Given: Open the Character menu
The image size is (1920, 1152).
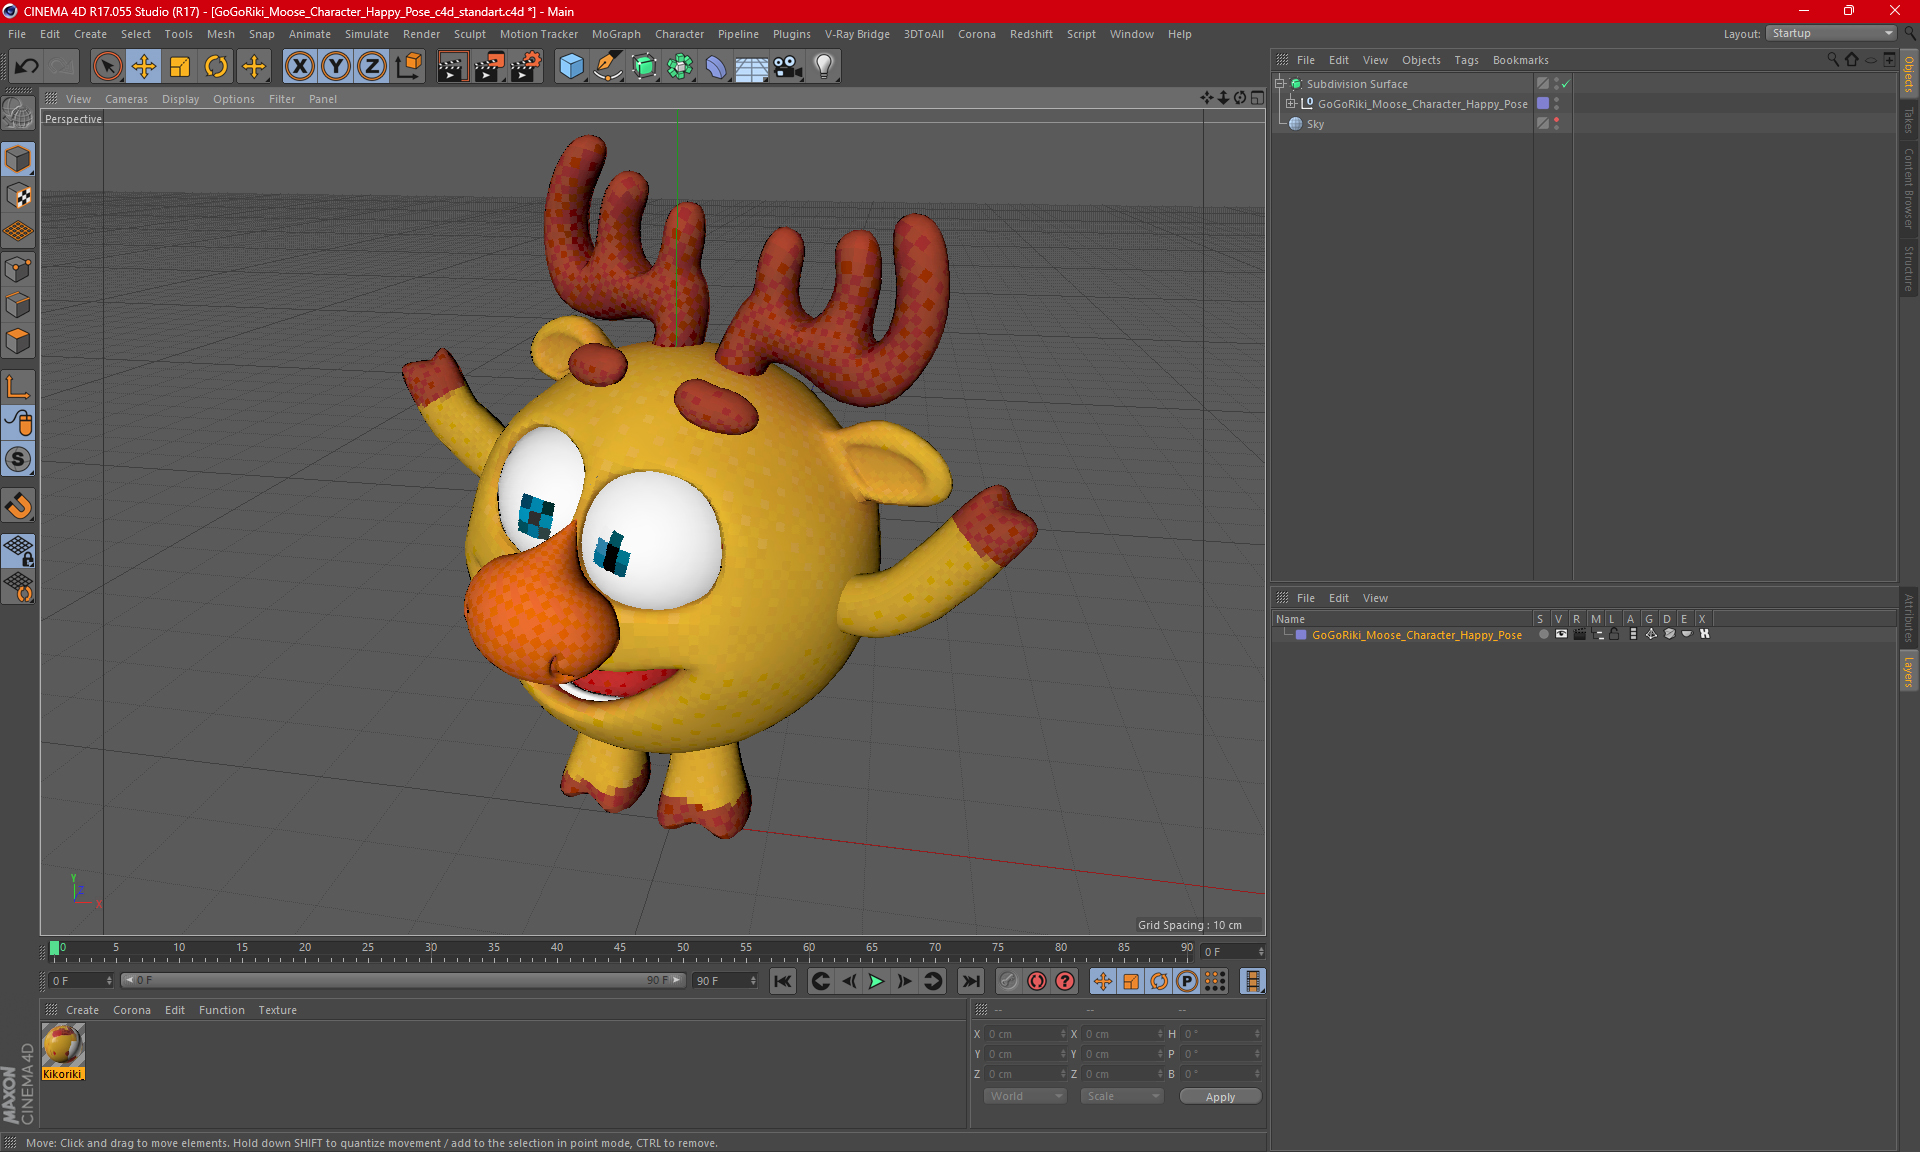Looking at the screenshot, I should (x=679, y=34).
